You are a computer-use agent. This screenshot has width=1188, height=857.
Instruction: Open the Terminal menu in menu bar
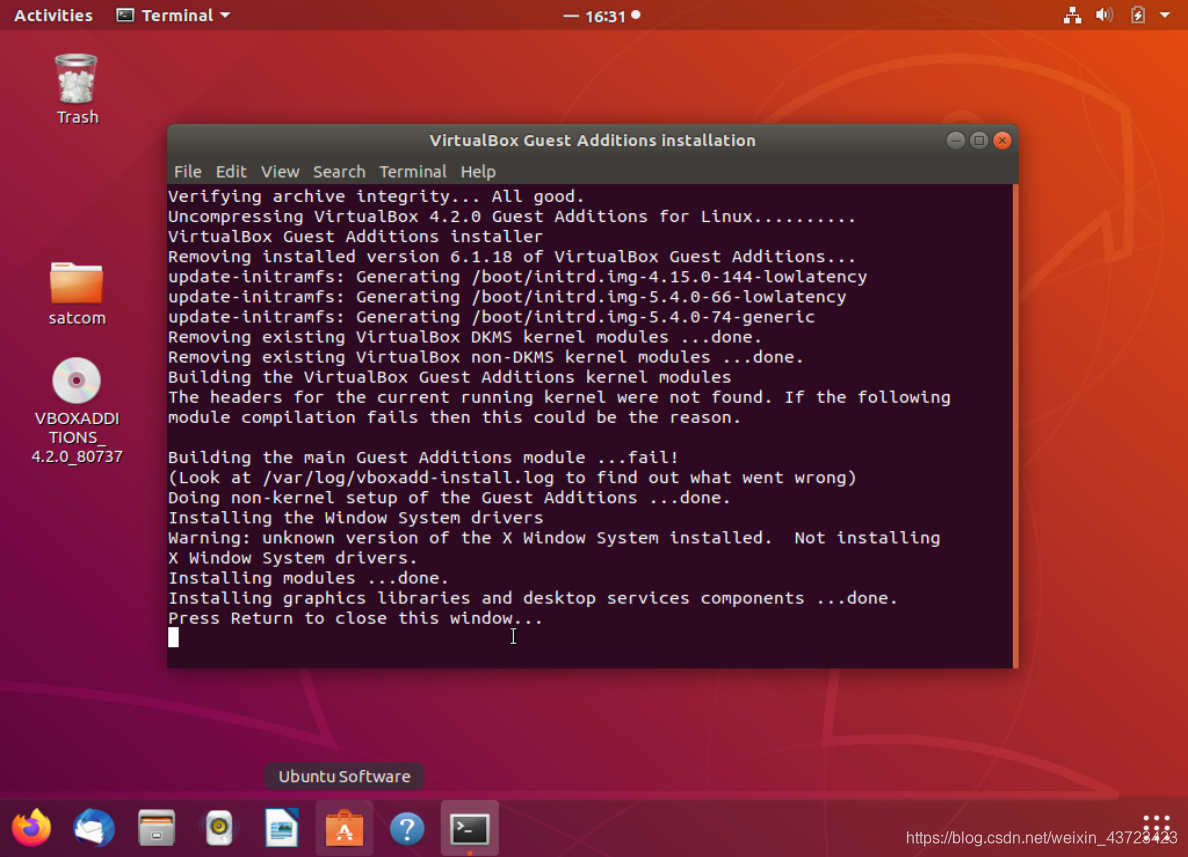413,172
